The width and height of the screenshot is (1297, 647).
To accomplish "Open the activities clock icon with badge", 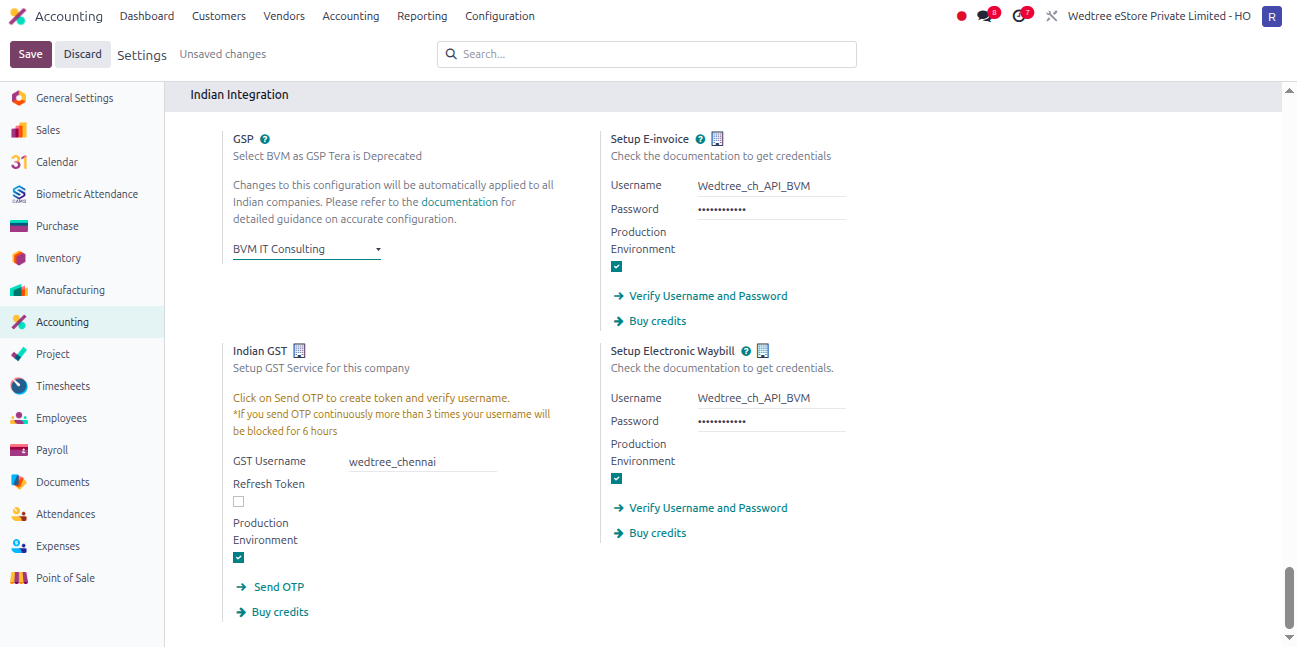I will (1019, 16).
